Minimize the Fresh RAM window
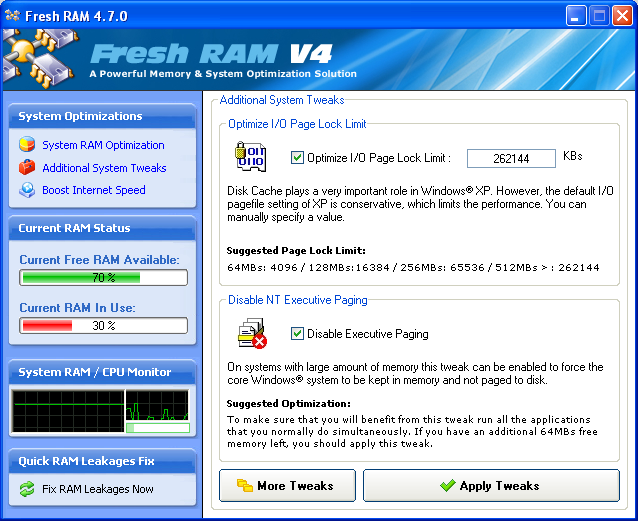Viewport: 638px width, 521px height. 576,16
